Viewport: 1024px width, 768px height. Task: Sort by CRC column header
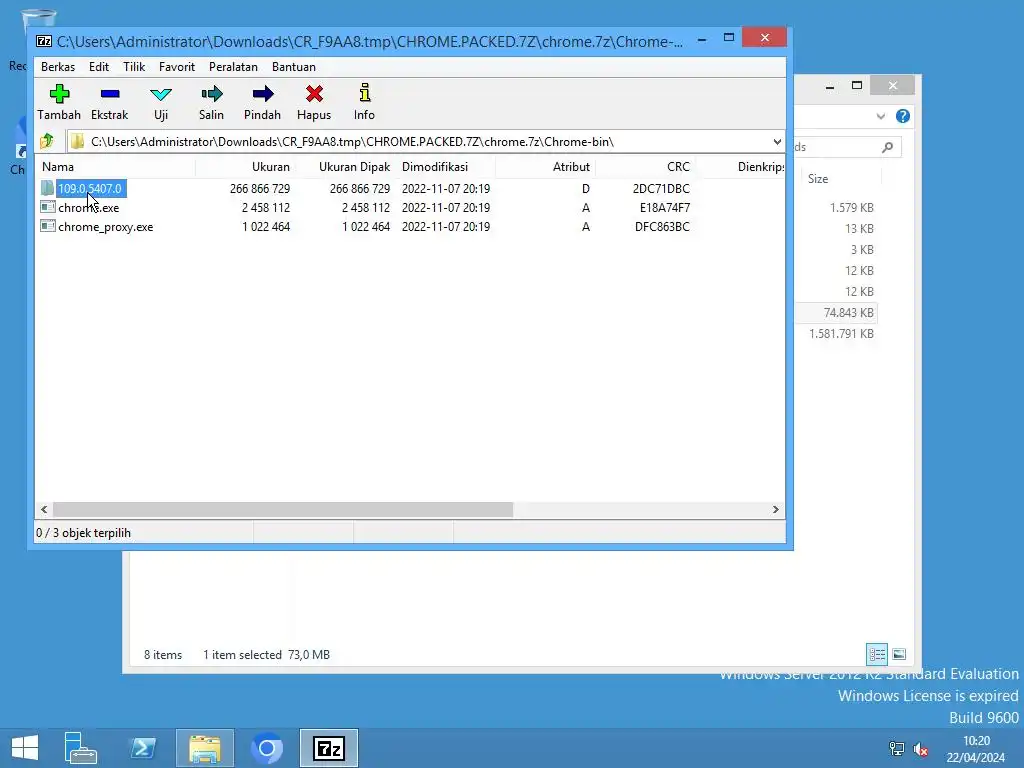point(645,167)
